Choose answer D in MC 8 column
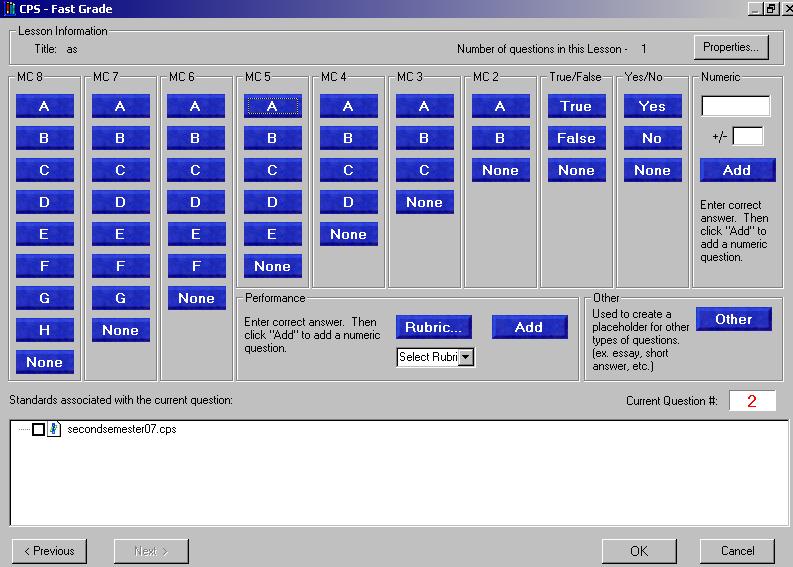 coord(45,202)
